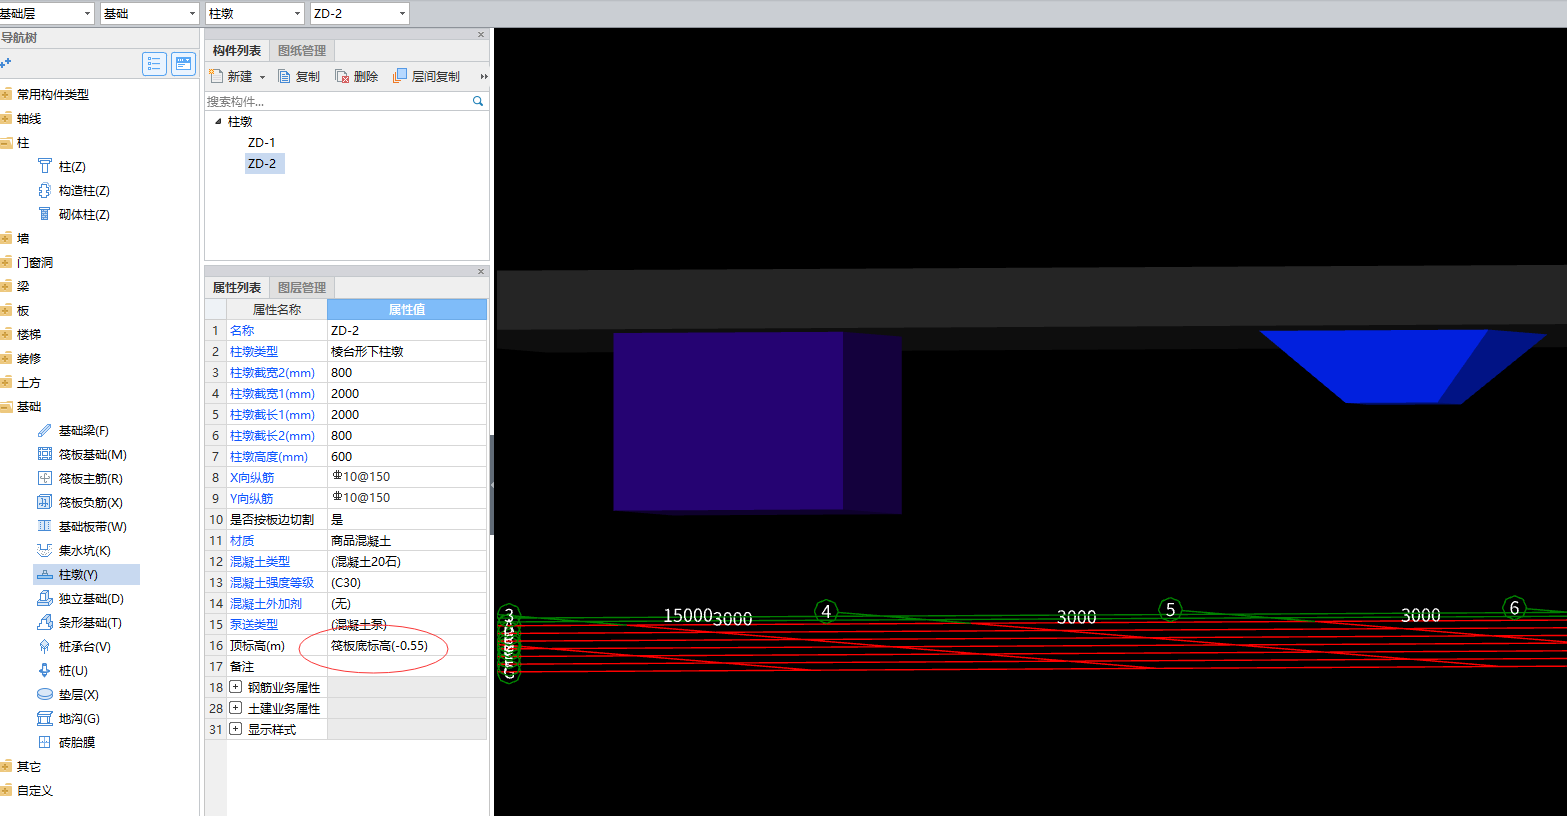1567x816 pixels.
Task: Click 删除 delete button
Action: point(357,76)
